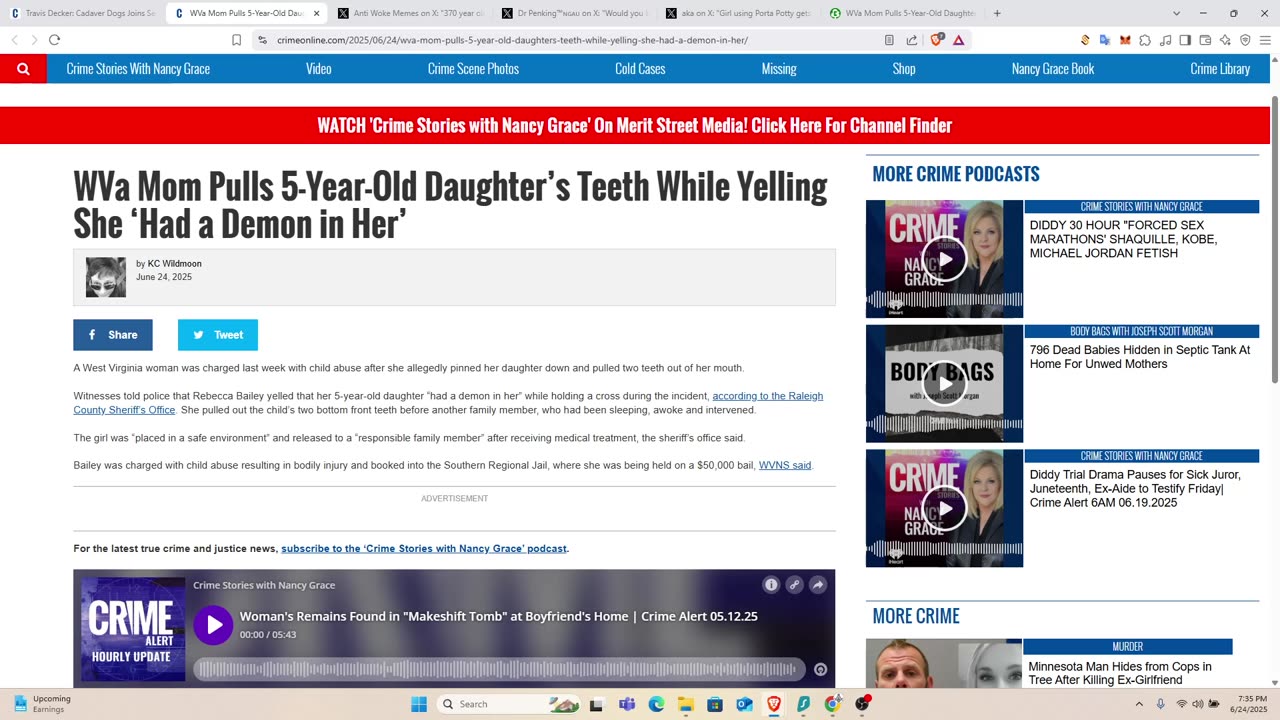
Task: Open the Google Translate extension
Action: coord(1105,40)
